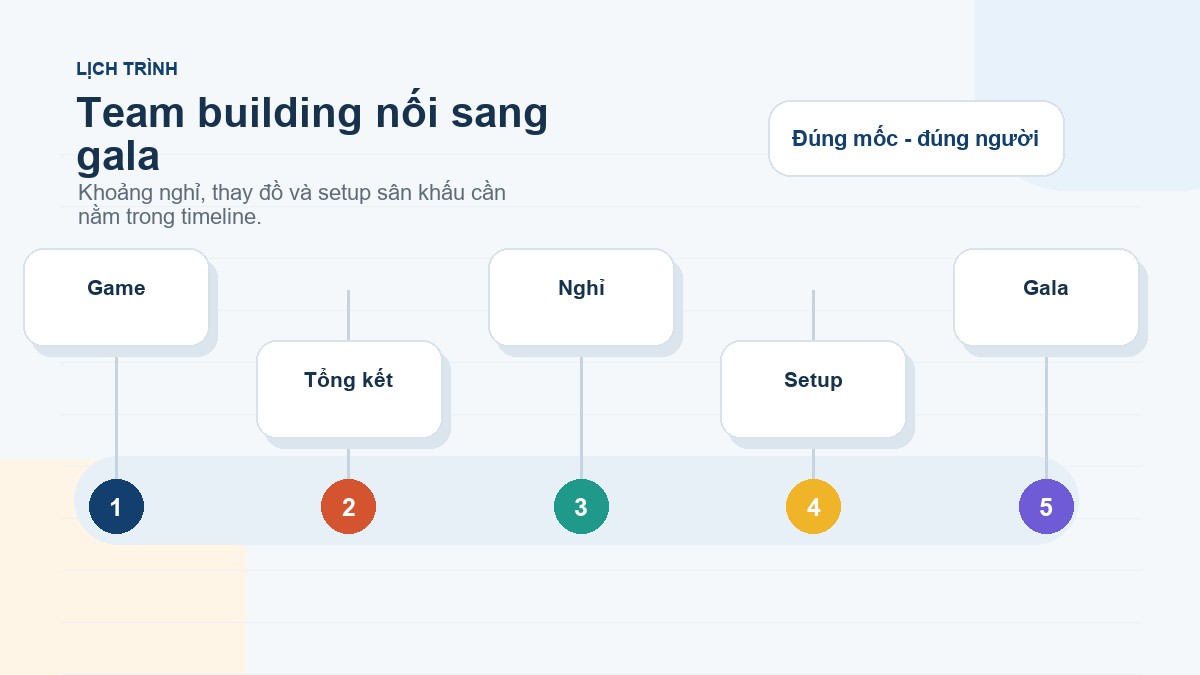This screenshot has height=675, width=1200.
Task: Click the Đúng mốc - đúng người badge
Action: (916, 138)
